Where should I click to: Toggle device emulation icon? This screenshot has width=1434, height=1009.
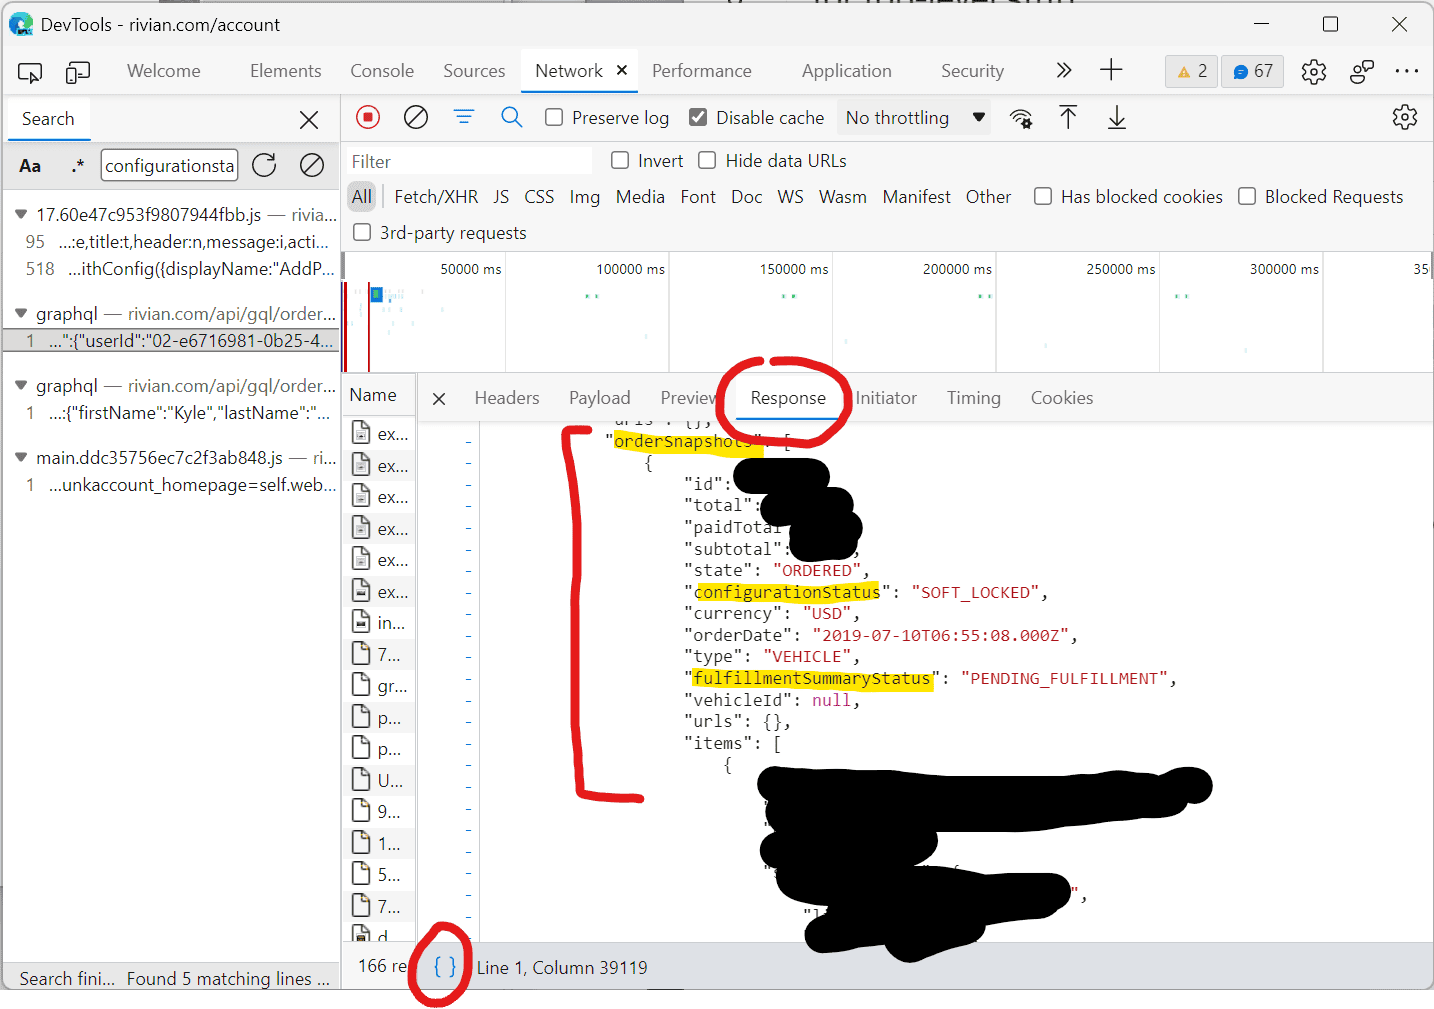[x=78, y=72]
